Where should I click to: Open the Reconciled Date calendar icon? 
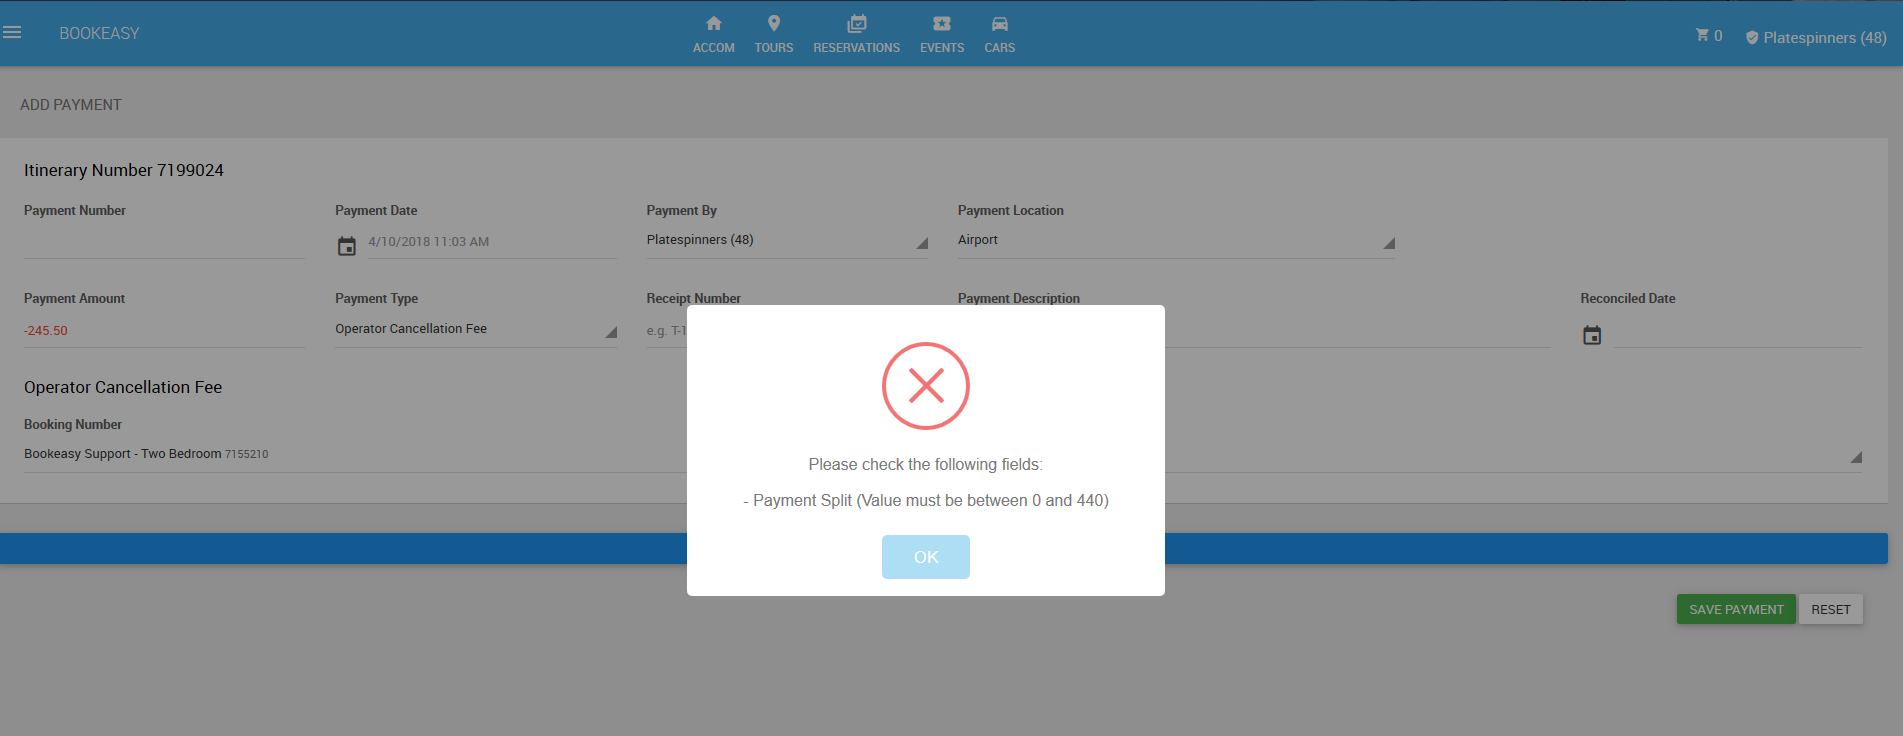tap(1592, 335)
